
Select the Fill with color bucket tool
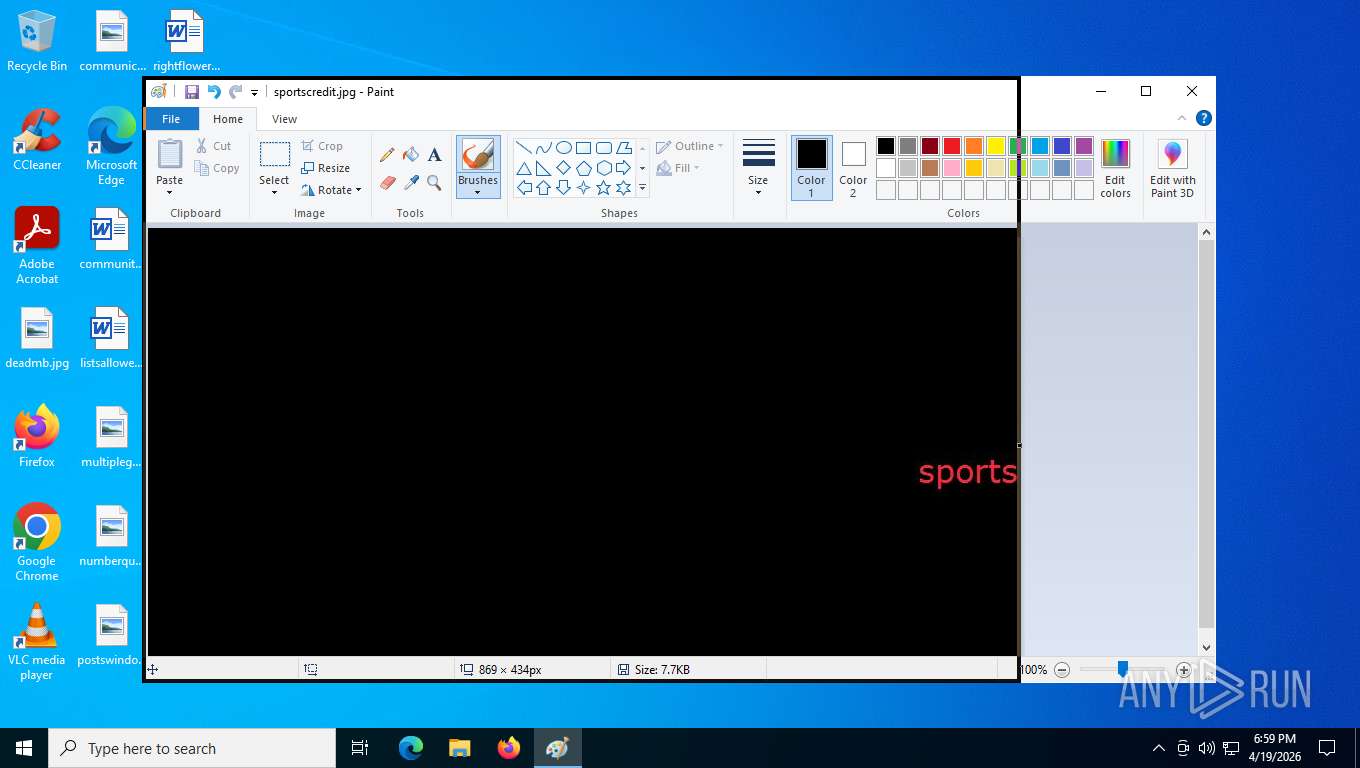pos(410,155)
